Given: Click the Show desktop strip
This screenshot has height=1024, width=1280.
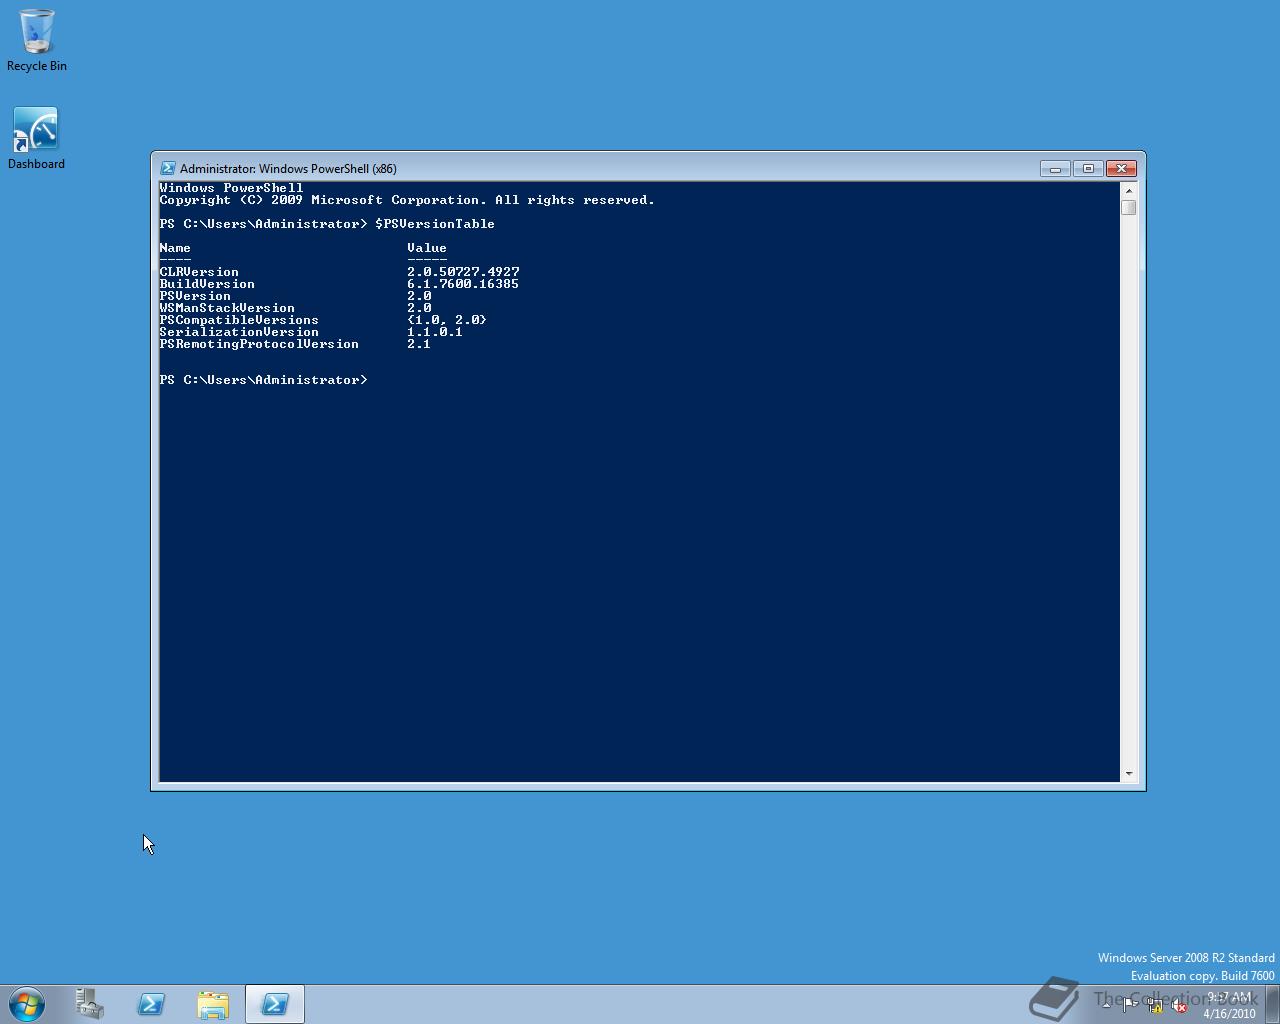Looking at the screenshot, I should point(1272,1004).
